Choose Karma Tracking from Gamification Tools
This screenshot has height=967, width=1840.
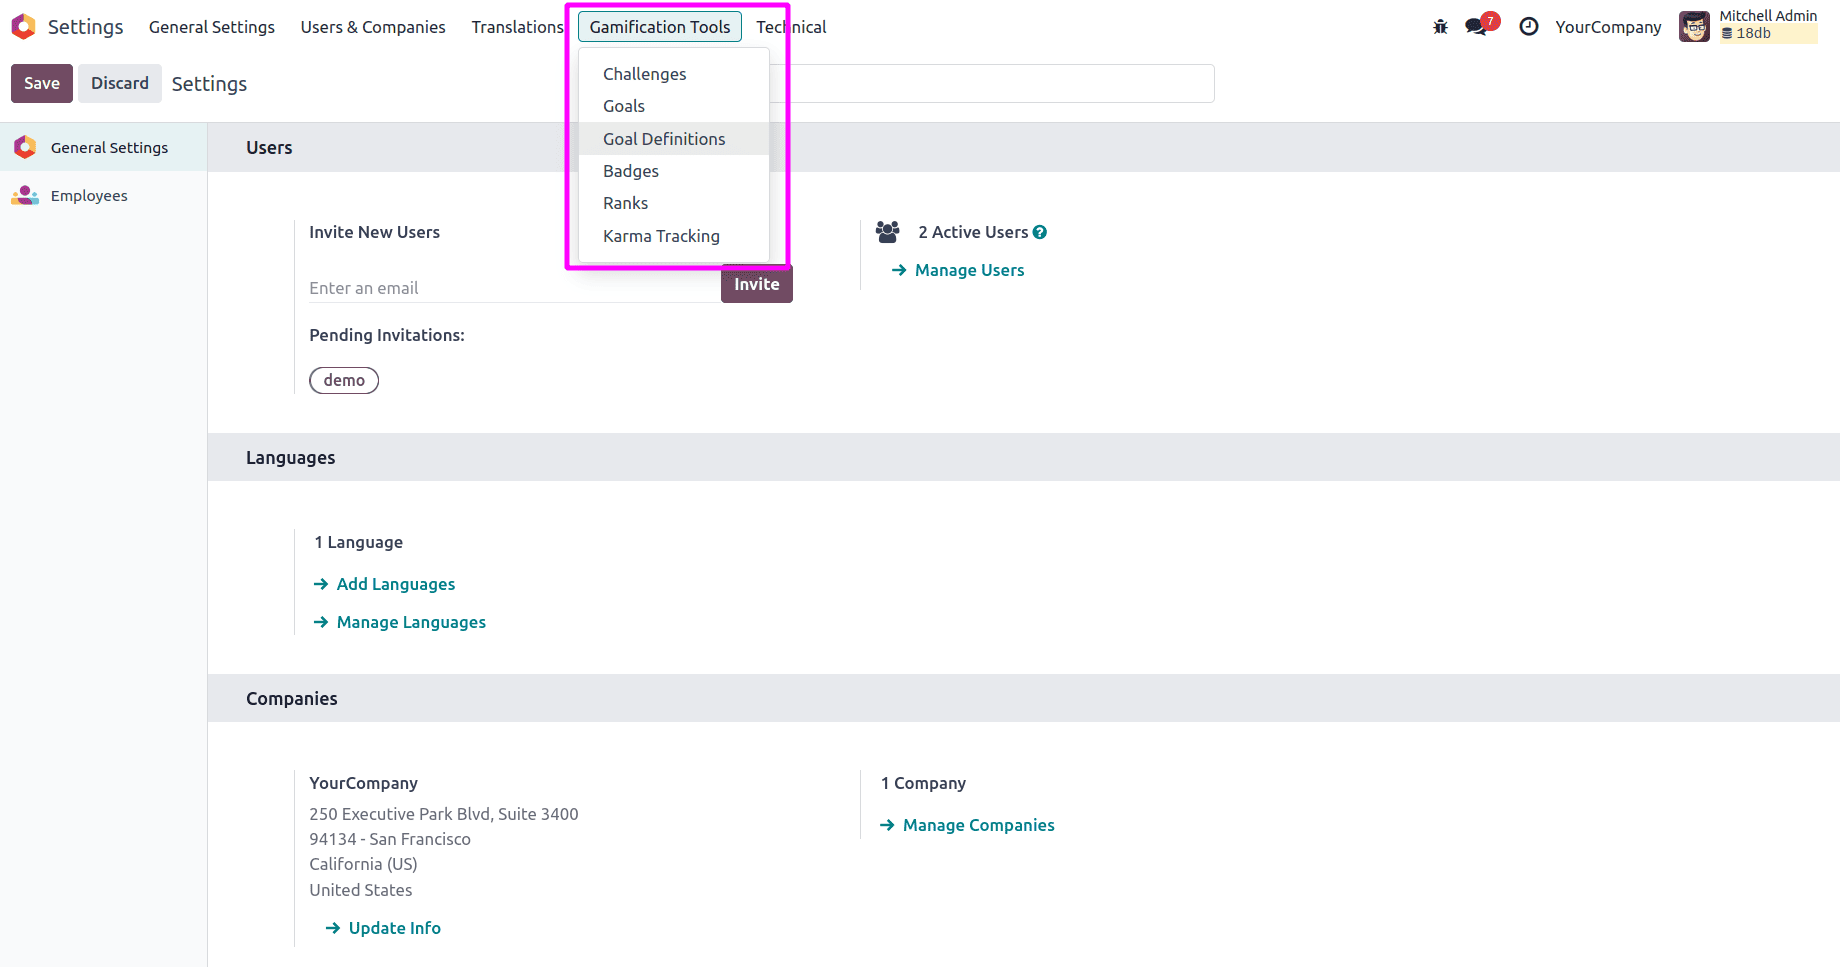tap(661, 236)
